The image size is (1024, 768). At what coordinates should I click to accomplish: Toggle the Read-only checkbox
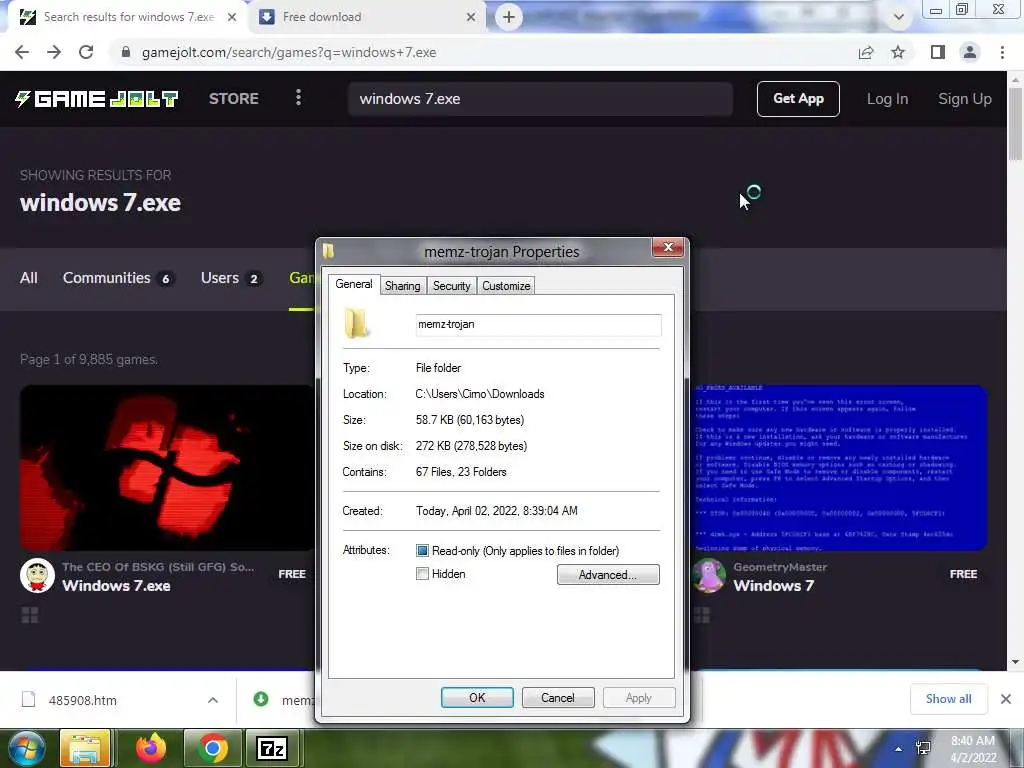pyautogui.click(x=423, y=551)
